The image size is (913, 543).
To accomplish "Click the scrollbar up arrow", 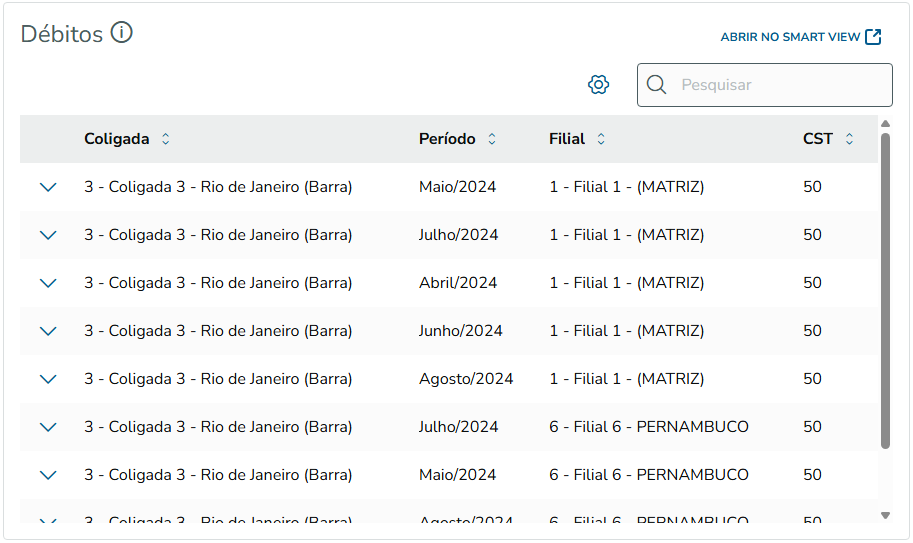I will point(885,124).
